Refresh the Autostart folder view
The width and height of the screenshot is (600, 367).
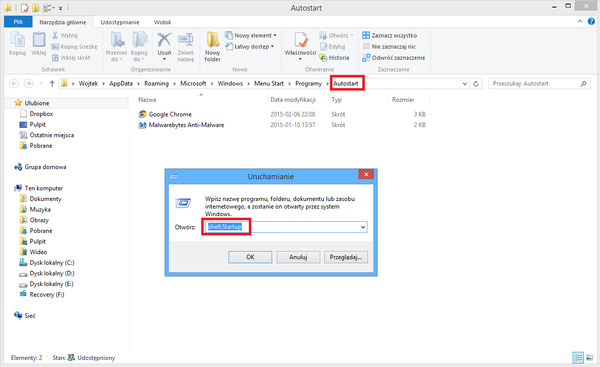pos(476,83)
